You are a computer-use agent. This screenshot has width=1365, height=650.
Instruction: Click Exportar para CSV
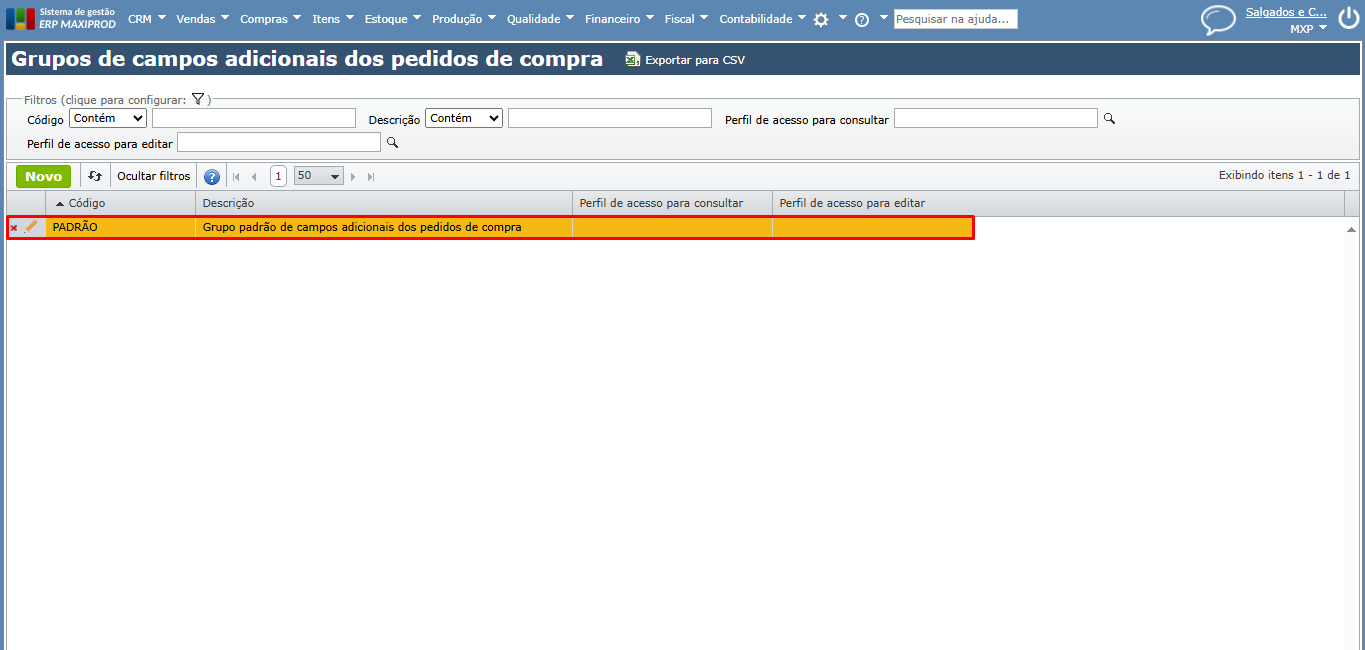point(695,60)
